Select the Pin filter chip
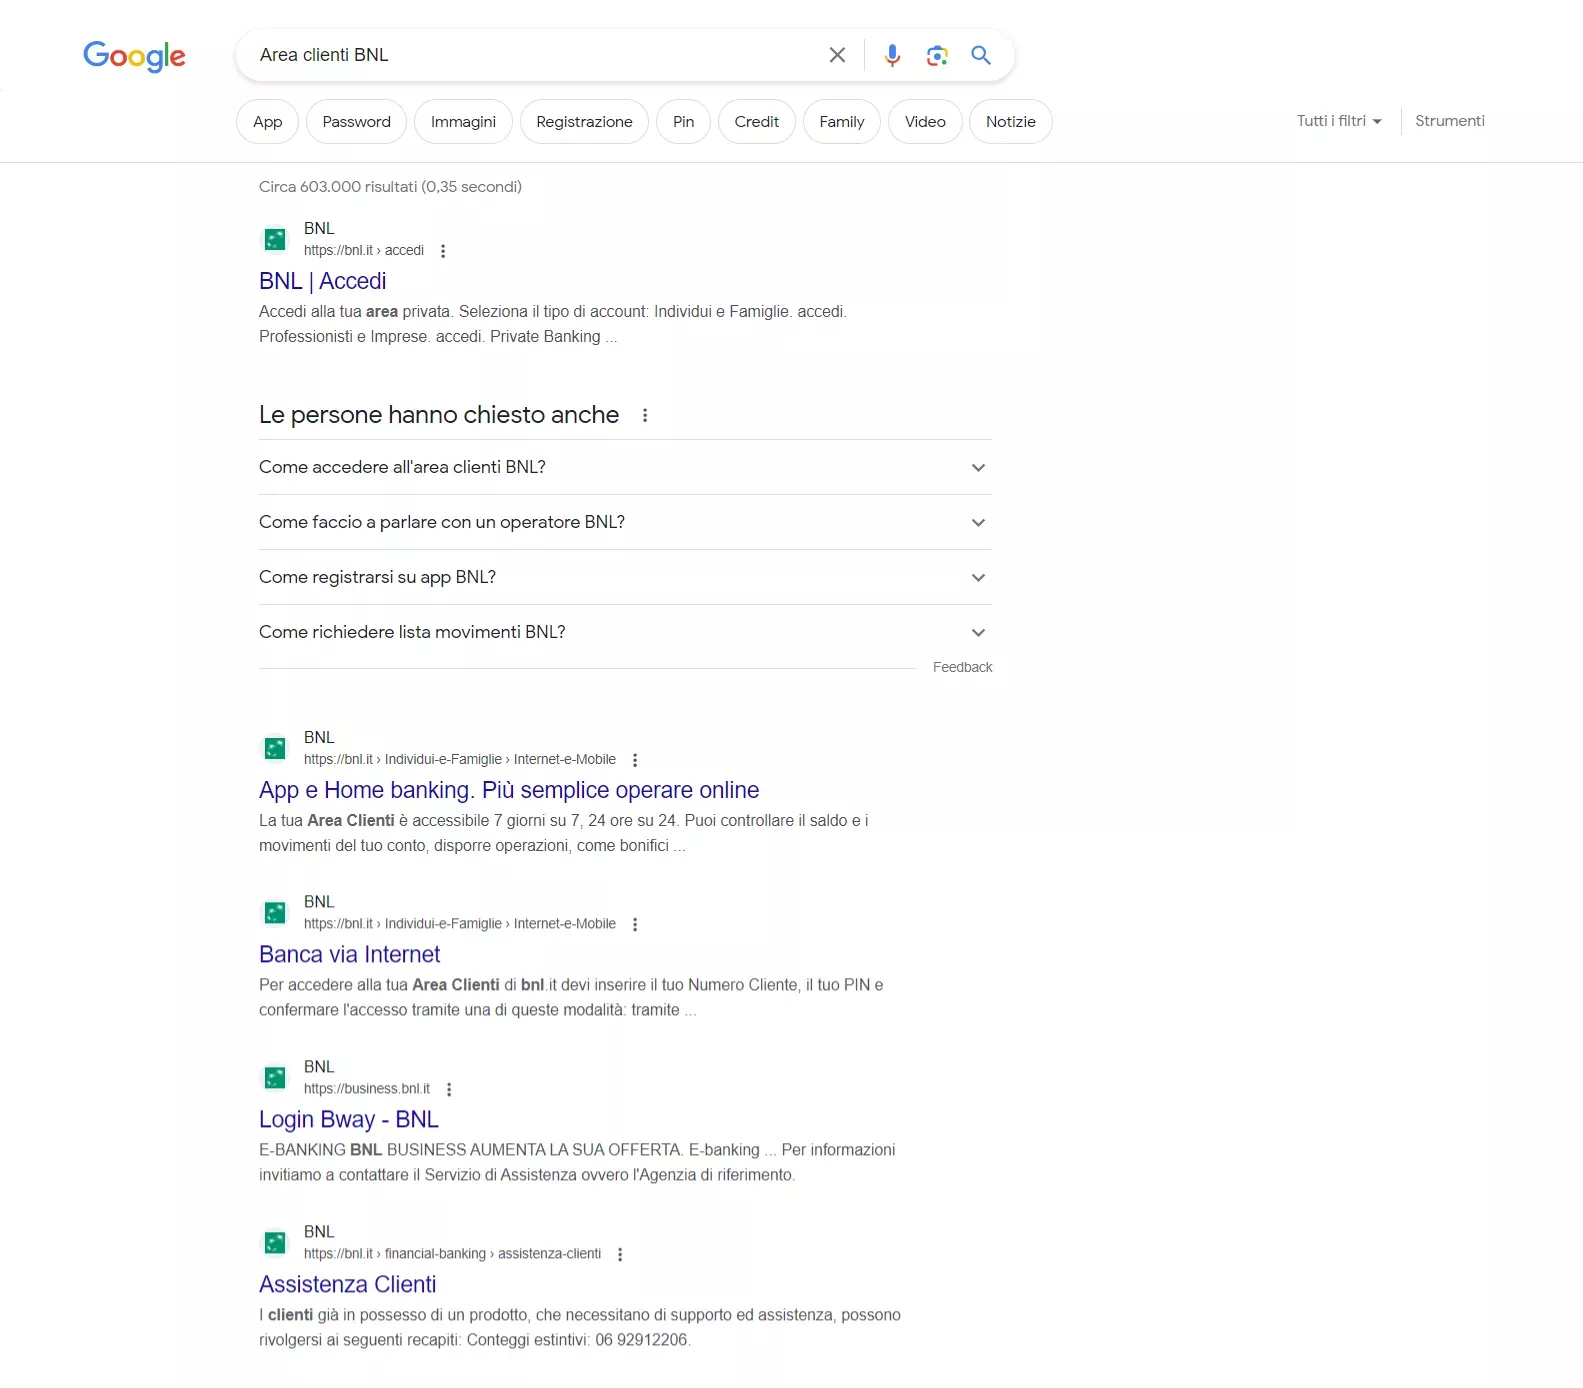This screenshot has height=1388, width=1583. [684, 122]
